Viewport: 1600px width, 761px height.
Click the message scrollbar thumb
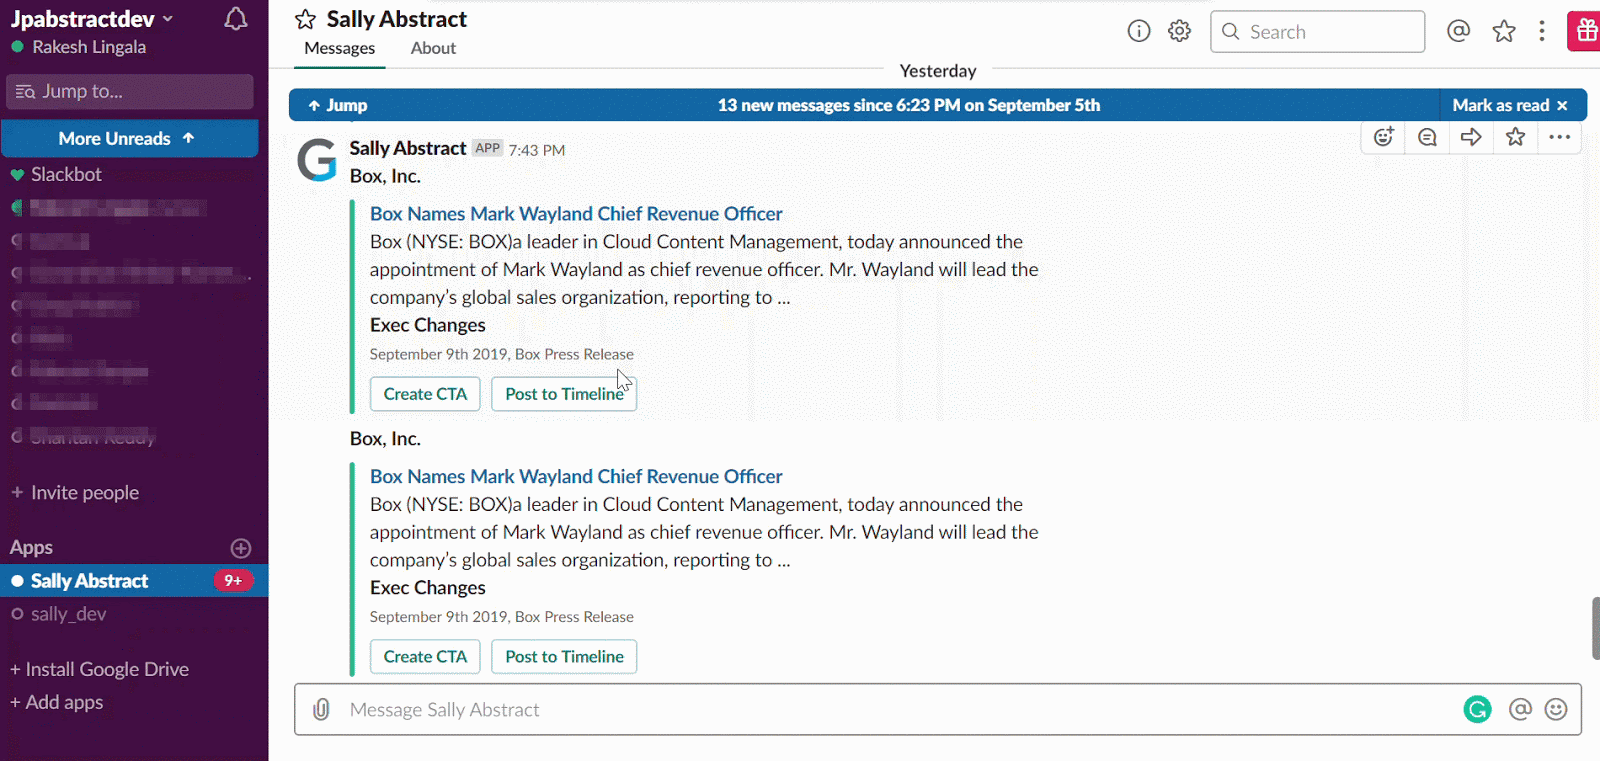click(x=1595, y=628)
